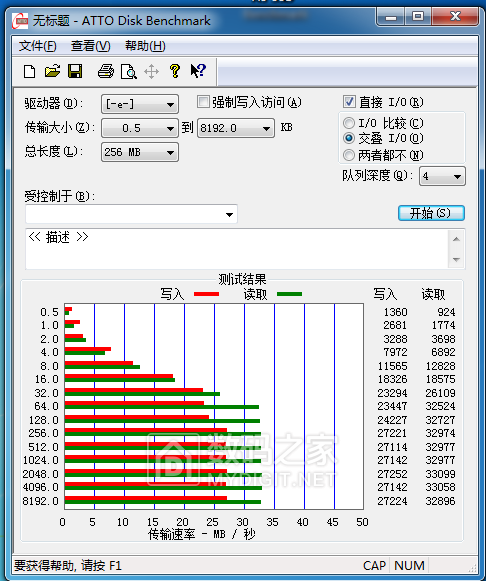Click write value 27252 for 2048.0 row
The height and width of the screenshot is (581, 486).
(x=392, y=474)
